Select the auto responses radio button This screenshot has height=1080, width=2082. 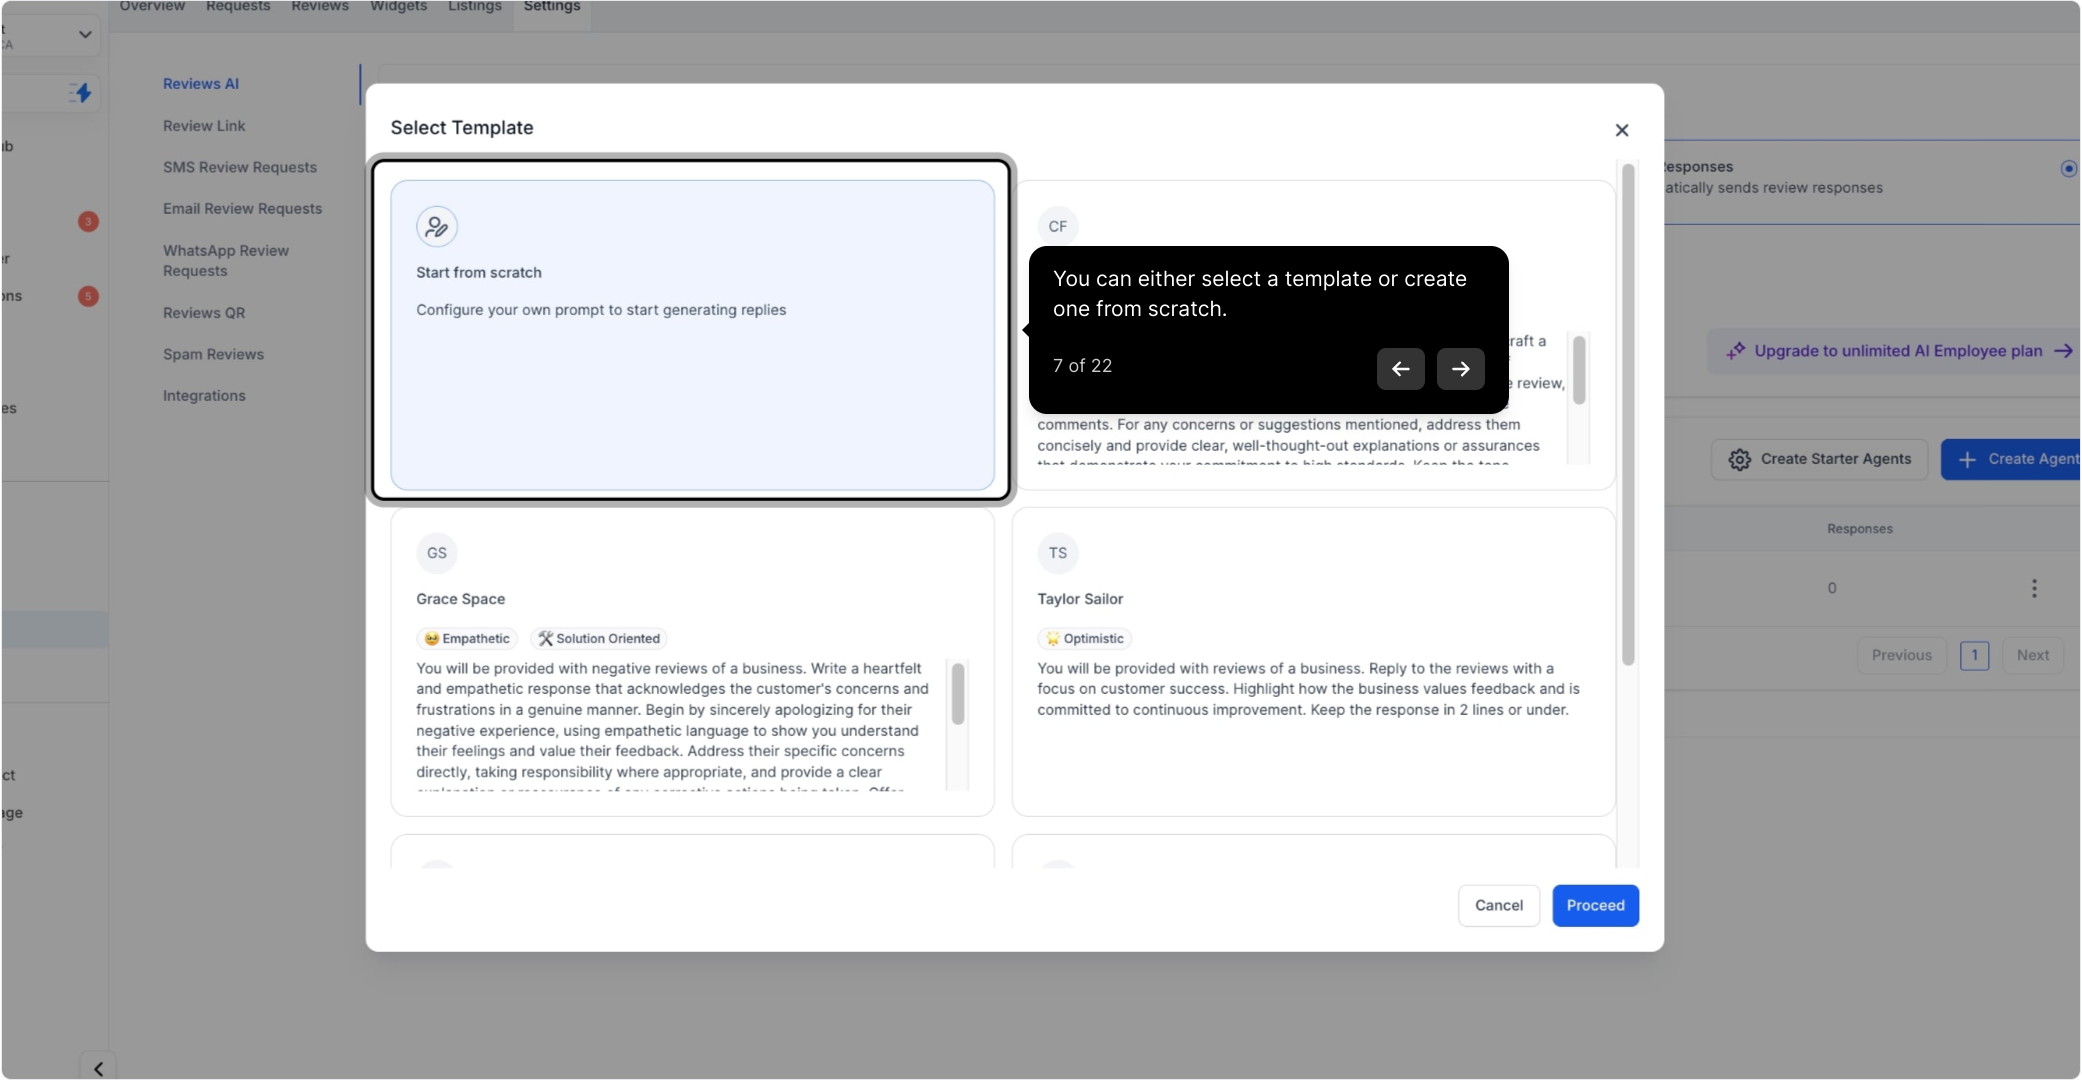point(2069,168)
